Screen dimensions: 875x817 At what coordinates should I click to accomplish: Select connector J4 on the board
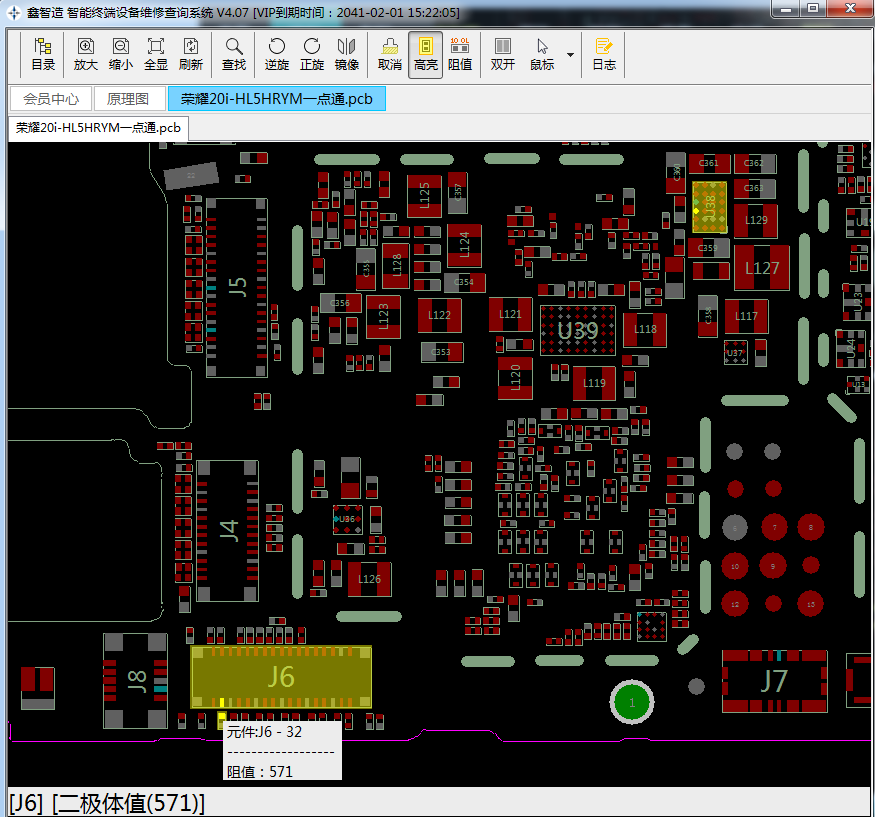click(228, 531)
